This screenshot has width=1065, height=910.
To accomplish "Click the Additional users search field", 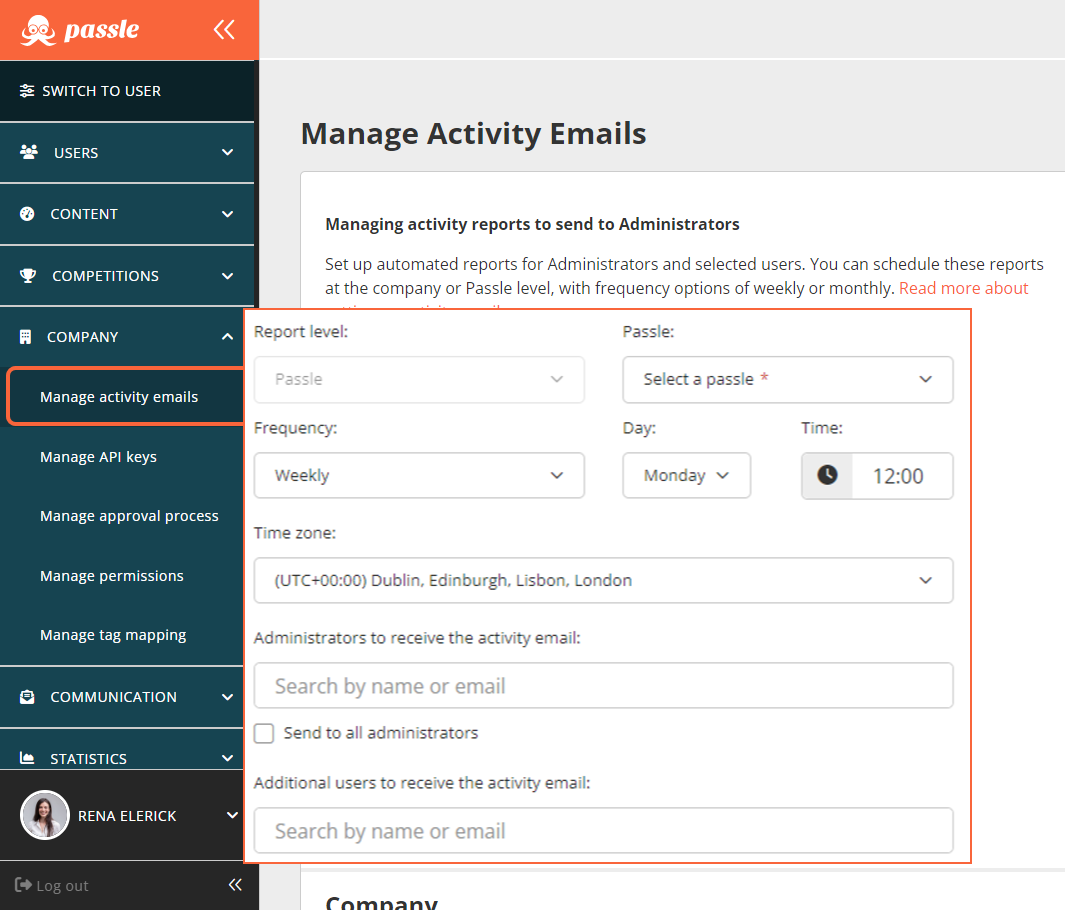I will [x=603, y=831].
